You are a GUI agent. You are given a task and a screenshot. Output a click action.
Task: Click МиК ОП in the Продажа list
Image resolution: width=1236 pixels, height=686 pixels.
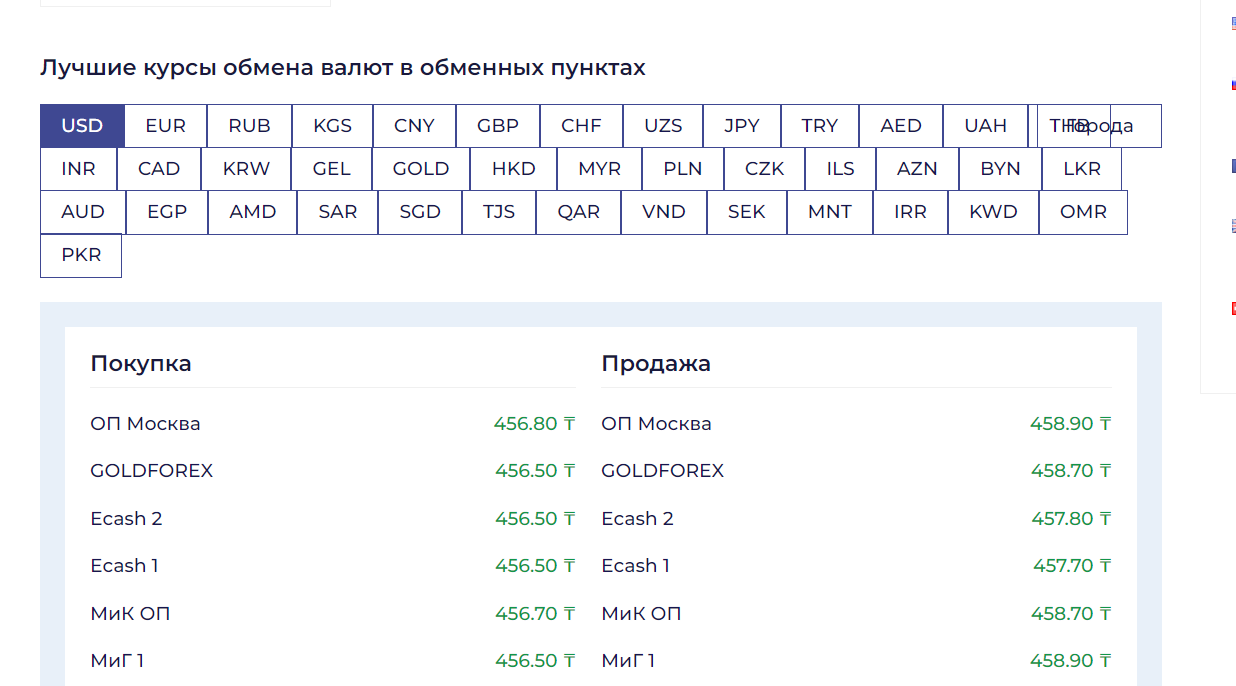pos(641,614)
